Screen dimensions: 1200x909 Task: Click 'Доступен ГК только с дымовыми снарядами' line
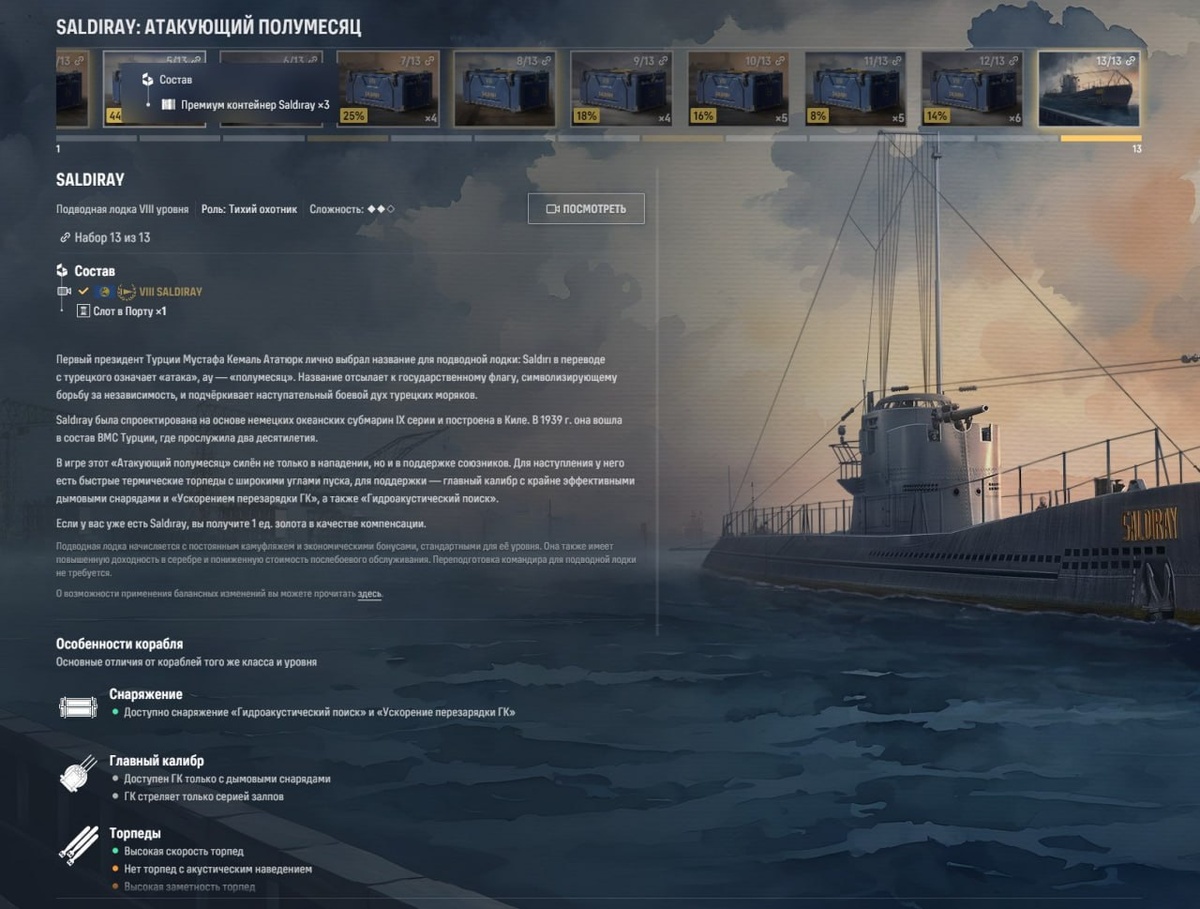(227, 779)
